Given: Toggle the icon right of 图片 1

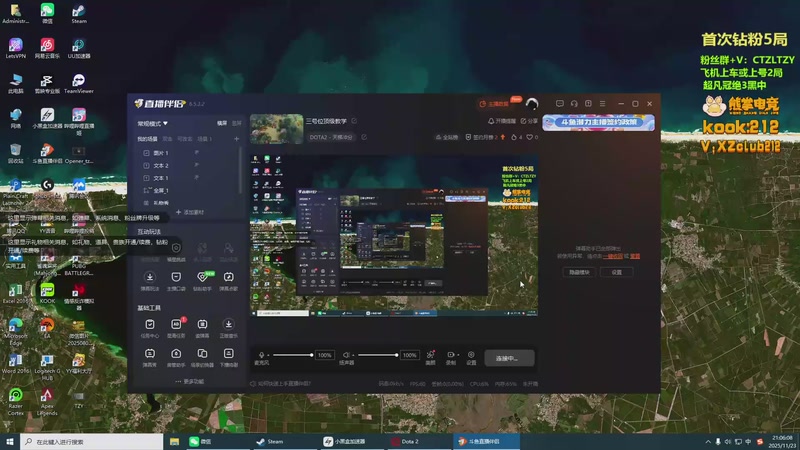Looking at the screenshot, I should [x=196, y=153].
